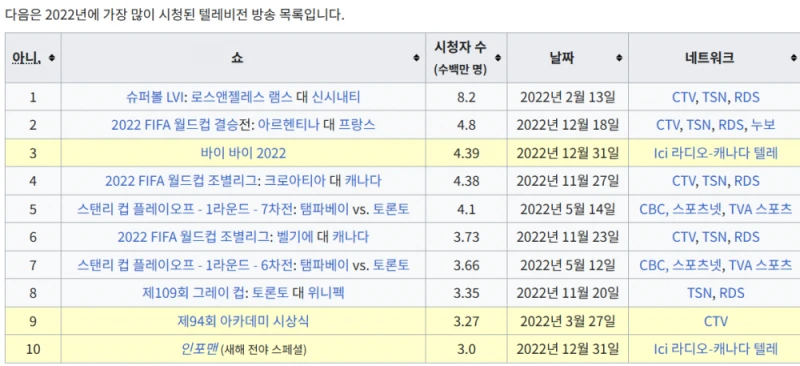Sort table by the 날짜 column arrows
Screen dimensions: 800x366
(619, 58)
